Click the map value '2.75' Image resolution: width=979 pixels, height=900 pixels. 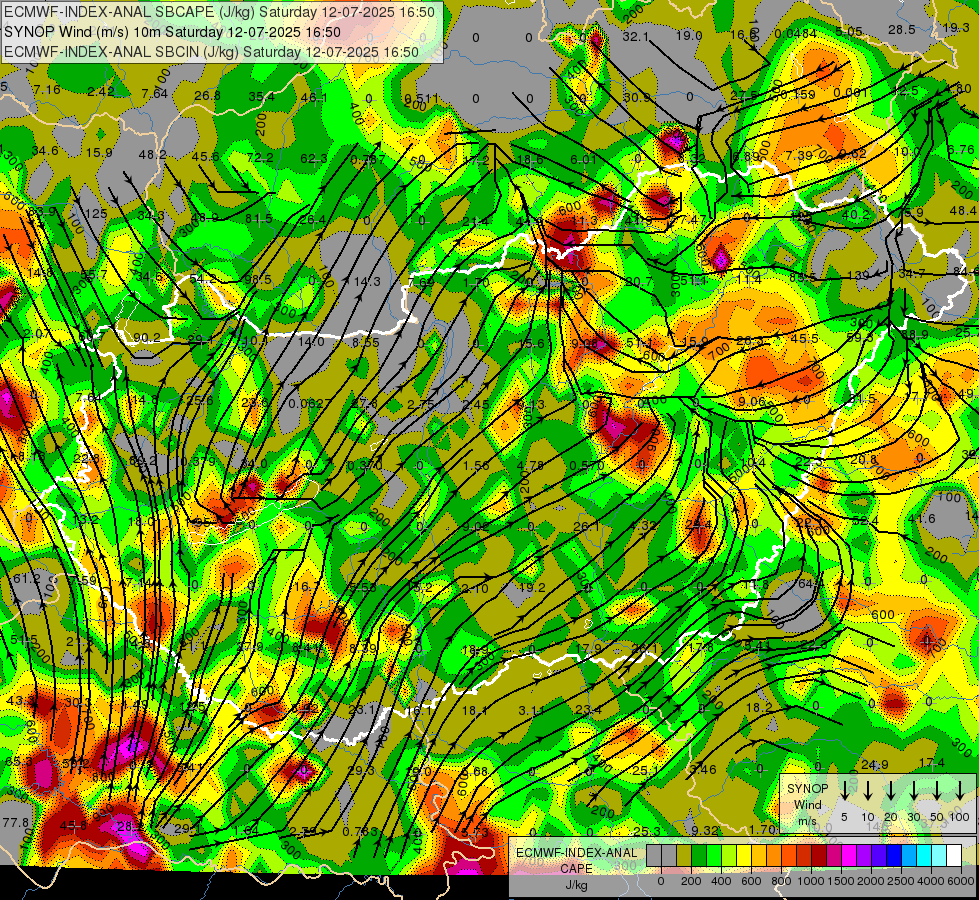[x=420, y=405]
